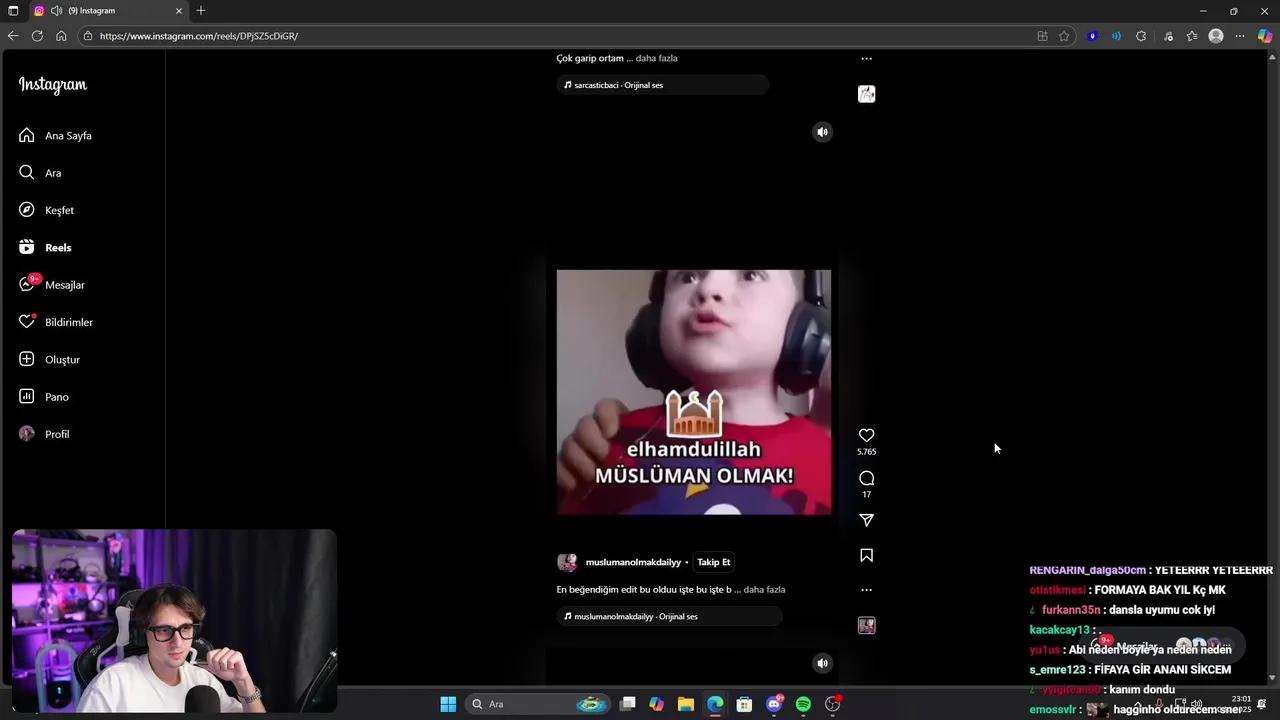
Task: Open Profil page
Action: pyautogui.click(x=43, y=434)
